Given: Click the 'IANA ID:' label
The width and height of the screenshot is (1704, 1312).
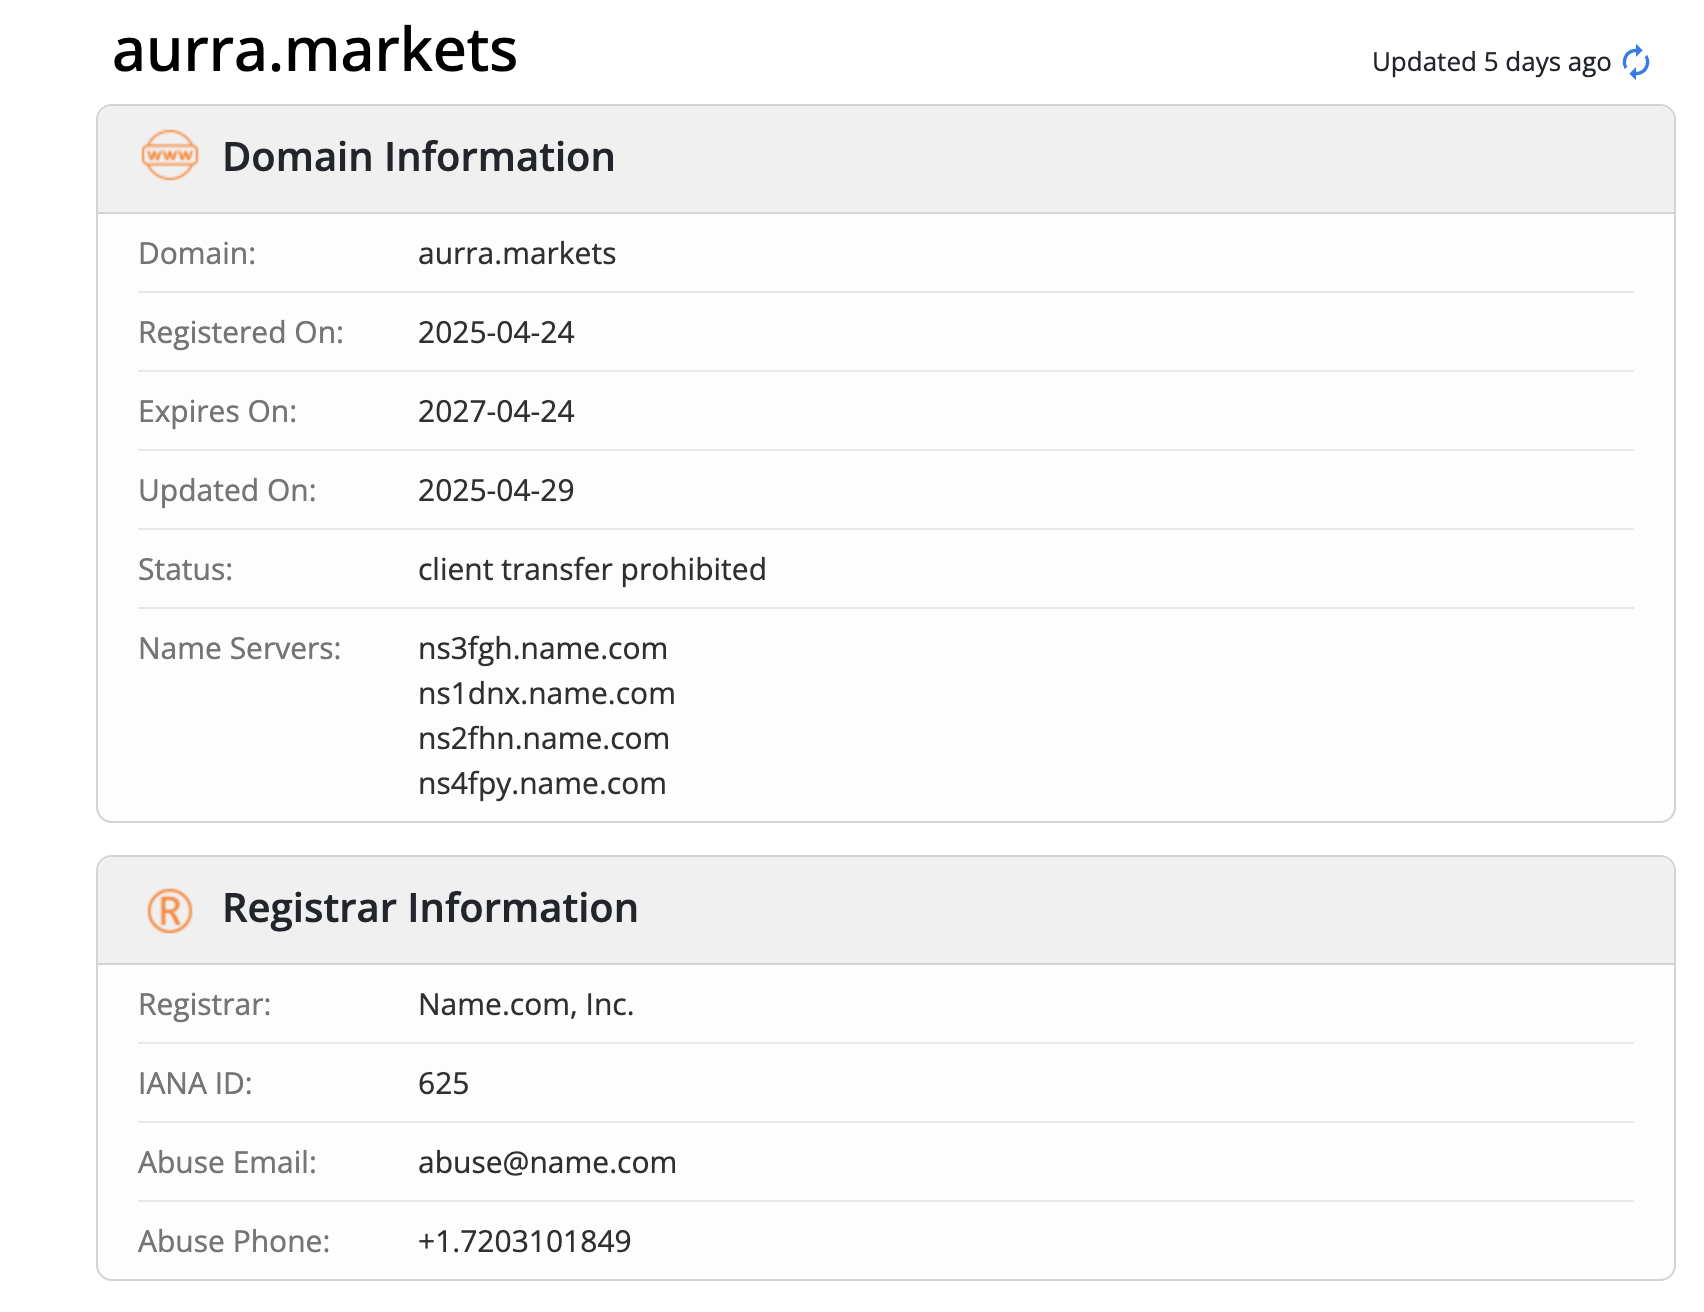Looking at the screenshot, I should point(195,1084).
